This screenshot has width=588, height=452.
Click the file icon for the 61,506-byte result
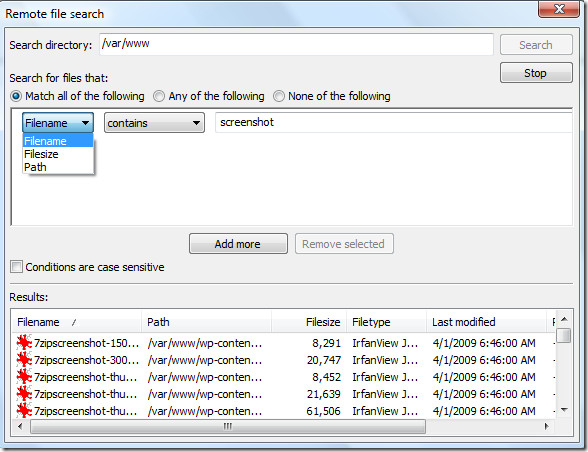click(x=24, y=411)
